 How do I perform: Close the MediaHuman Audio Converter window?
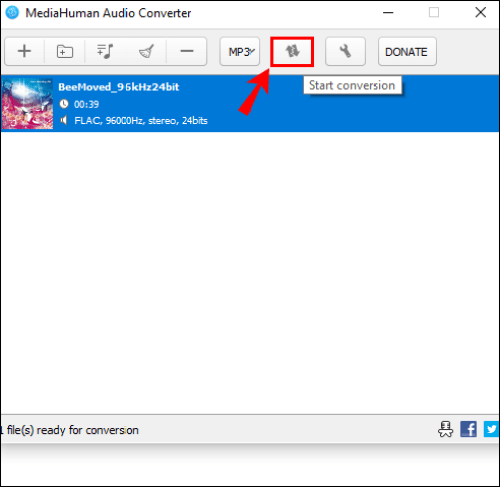click(480, 13)
